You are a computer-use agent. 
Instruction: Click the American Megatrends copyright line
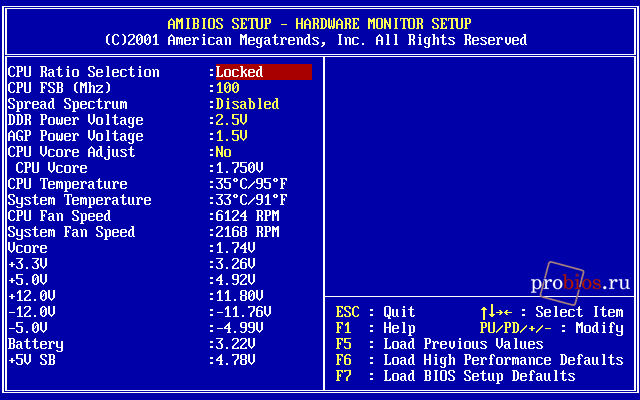pyautogui.click(x=316, y=40)
